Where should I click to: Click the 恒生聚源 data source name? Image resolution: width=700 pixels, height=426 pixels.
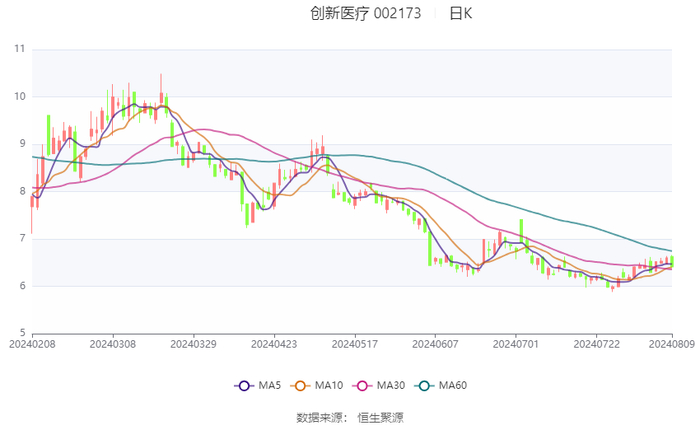point(381,417)
